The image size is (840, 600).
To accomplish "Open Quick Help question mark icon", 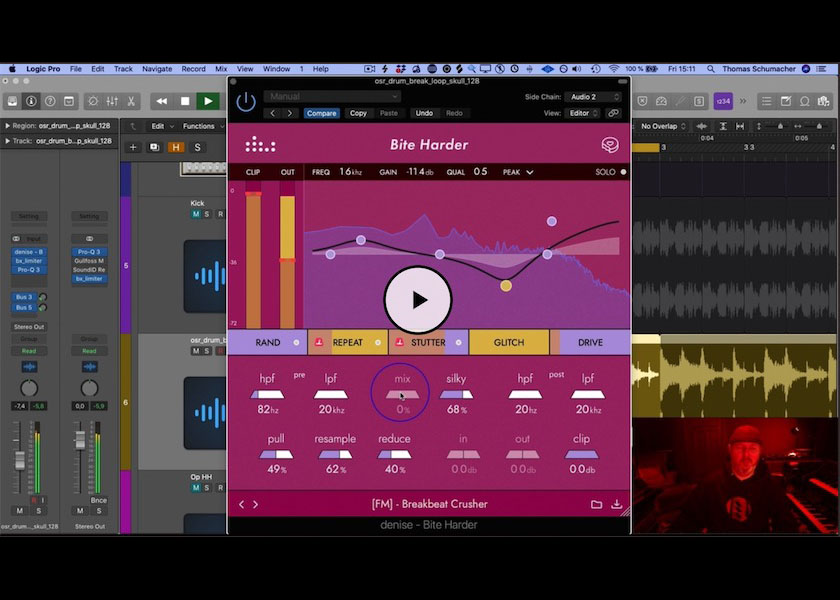I will click(50, 101).
